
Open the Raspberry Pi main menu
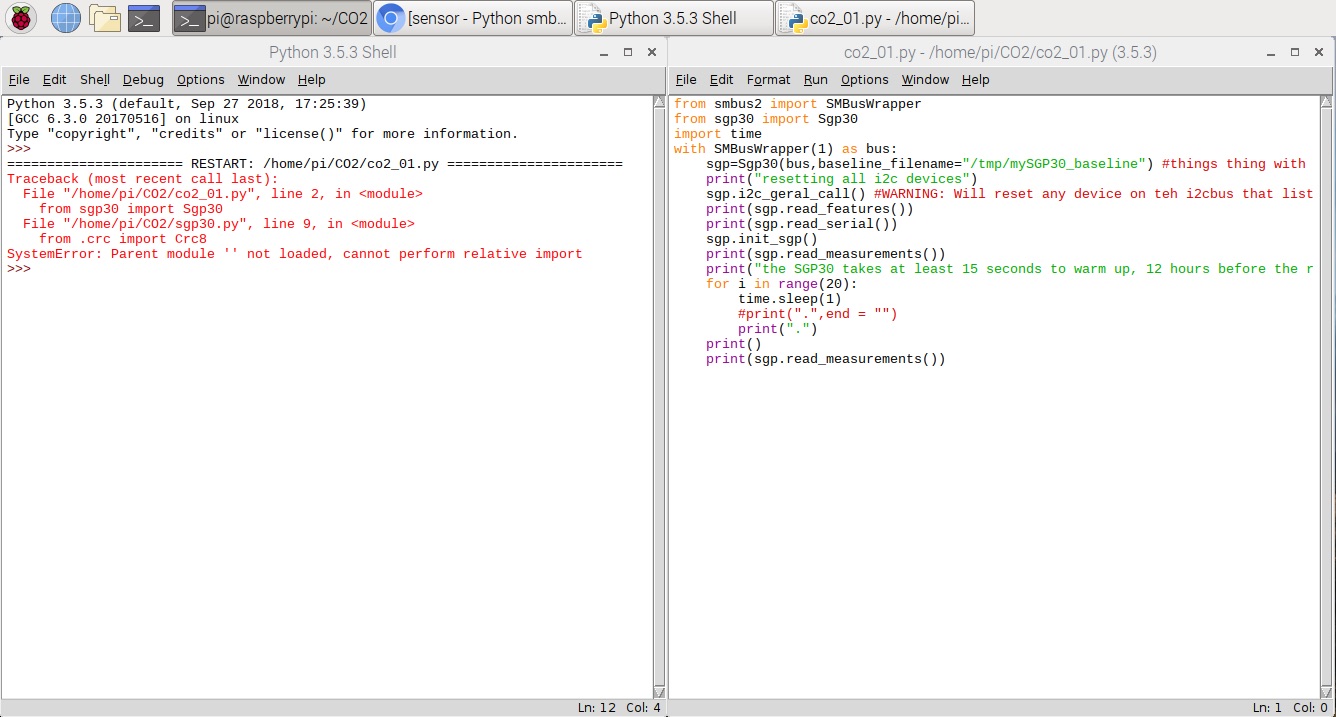click(x=21, y=17)
